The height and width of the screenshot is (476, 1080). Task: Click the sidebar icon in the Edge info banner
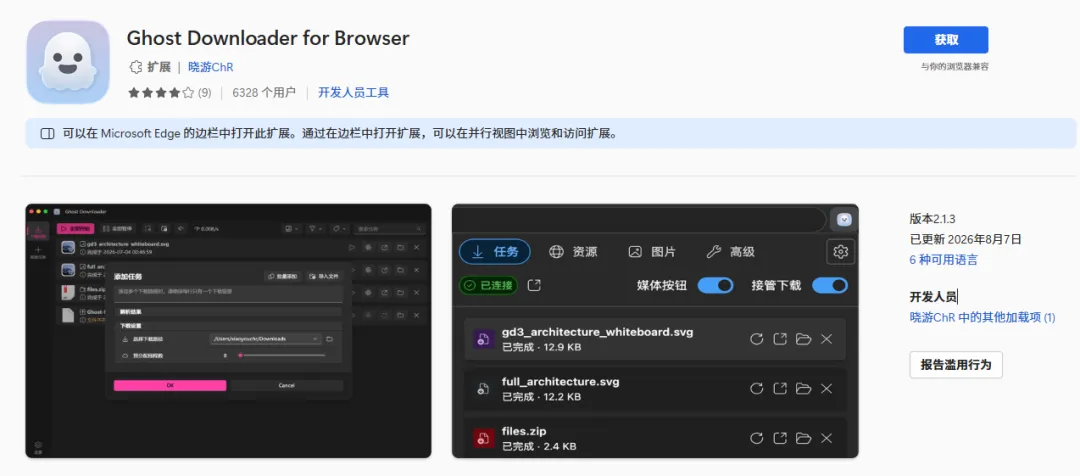point(47,134)
